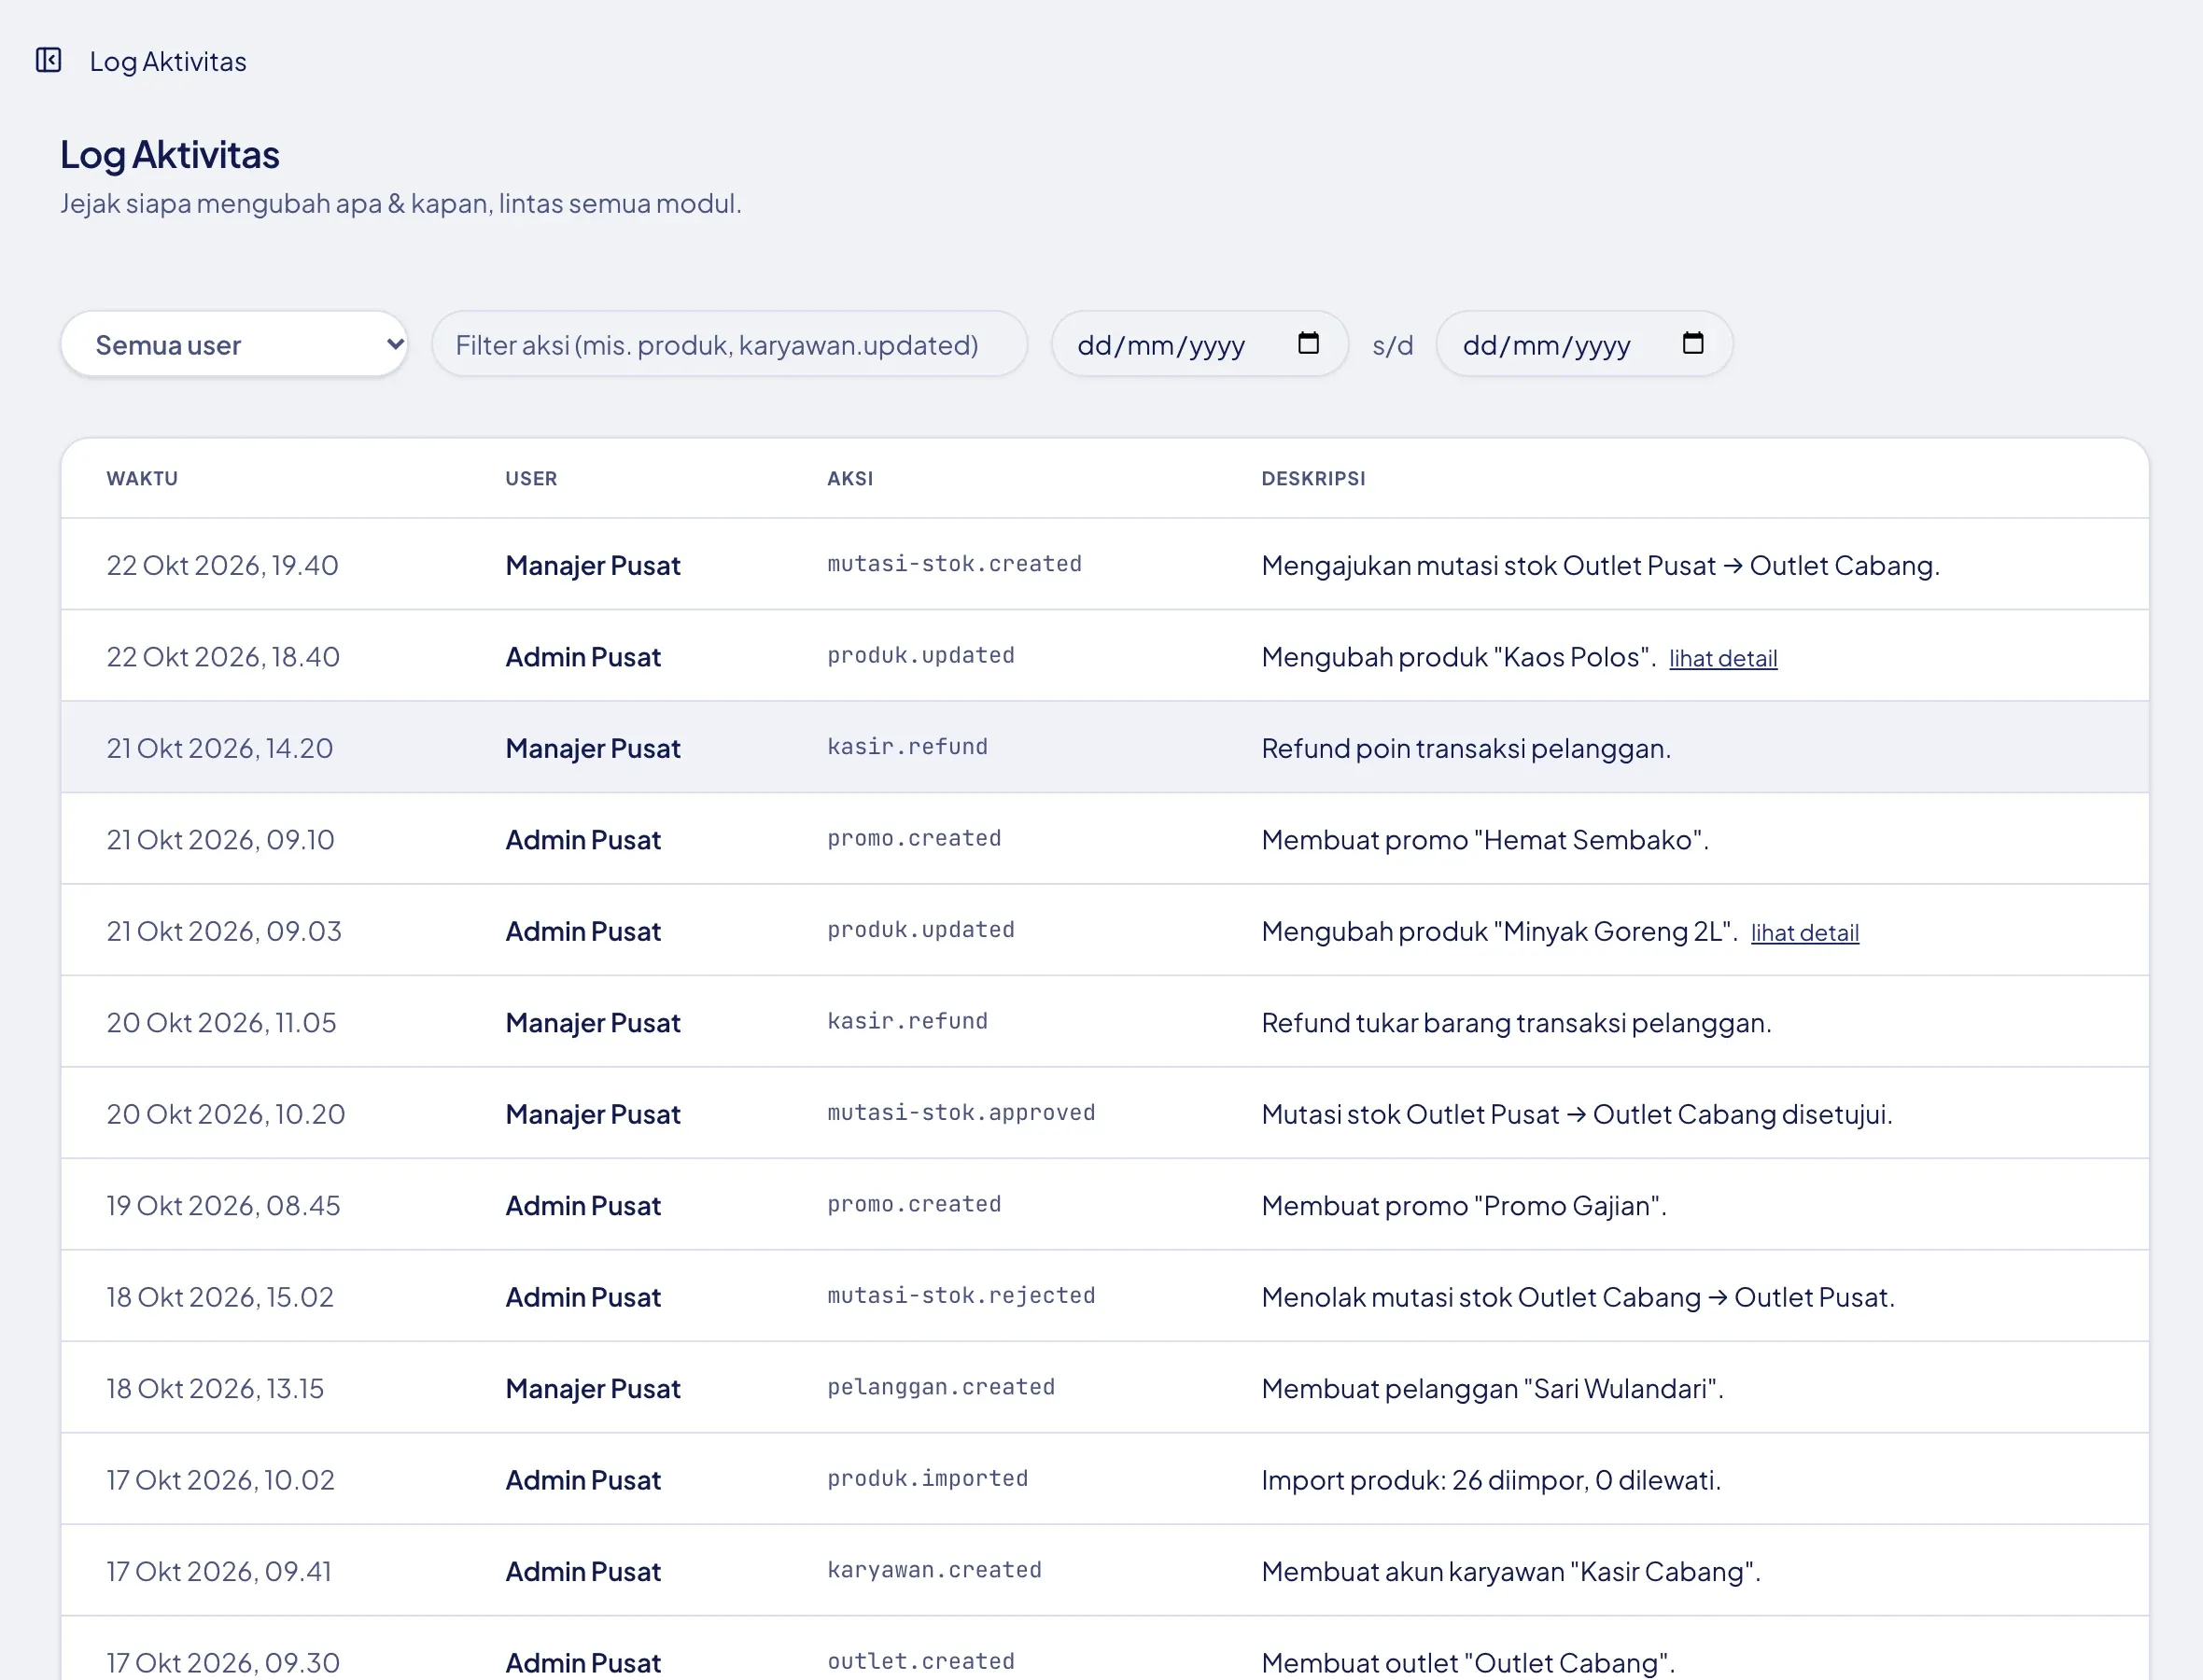Select the 19 Okt 2026, 08.45 timestamp
This screenshot has width=2203, height=1680.
pyautogui.click(x=224, y=1206)
